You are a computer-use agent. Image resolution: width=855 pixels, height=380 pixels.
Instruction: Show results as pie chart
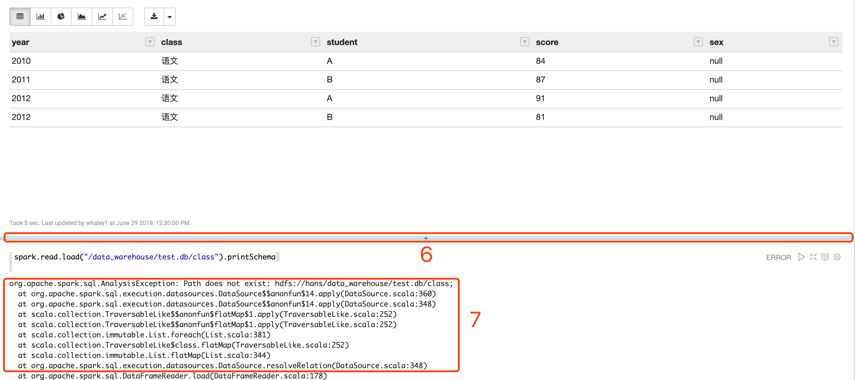(61, 16)
